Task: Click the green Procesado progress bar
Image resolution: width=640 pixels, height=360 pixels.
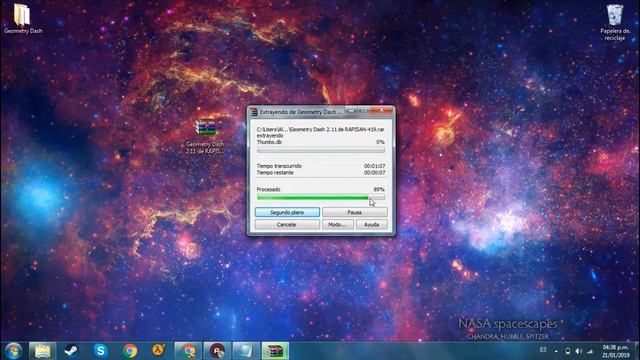Action: pyautogui.click(x=321, y=198)
